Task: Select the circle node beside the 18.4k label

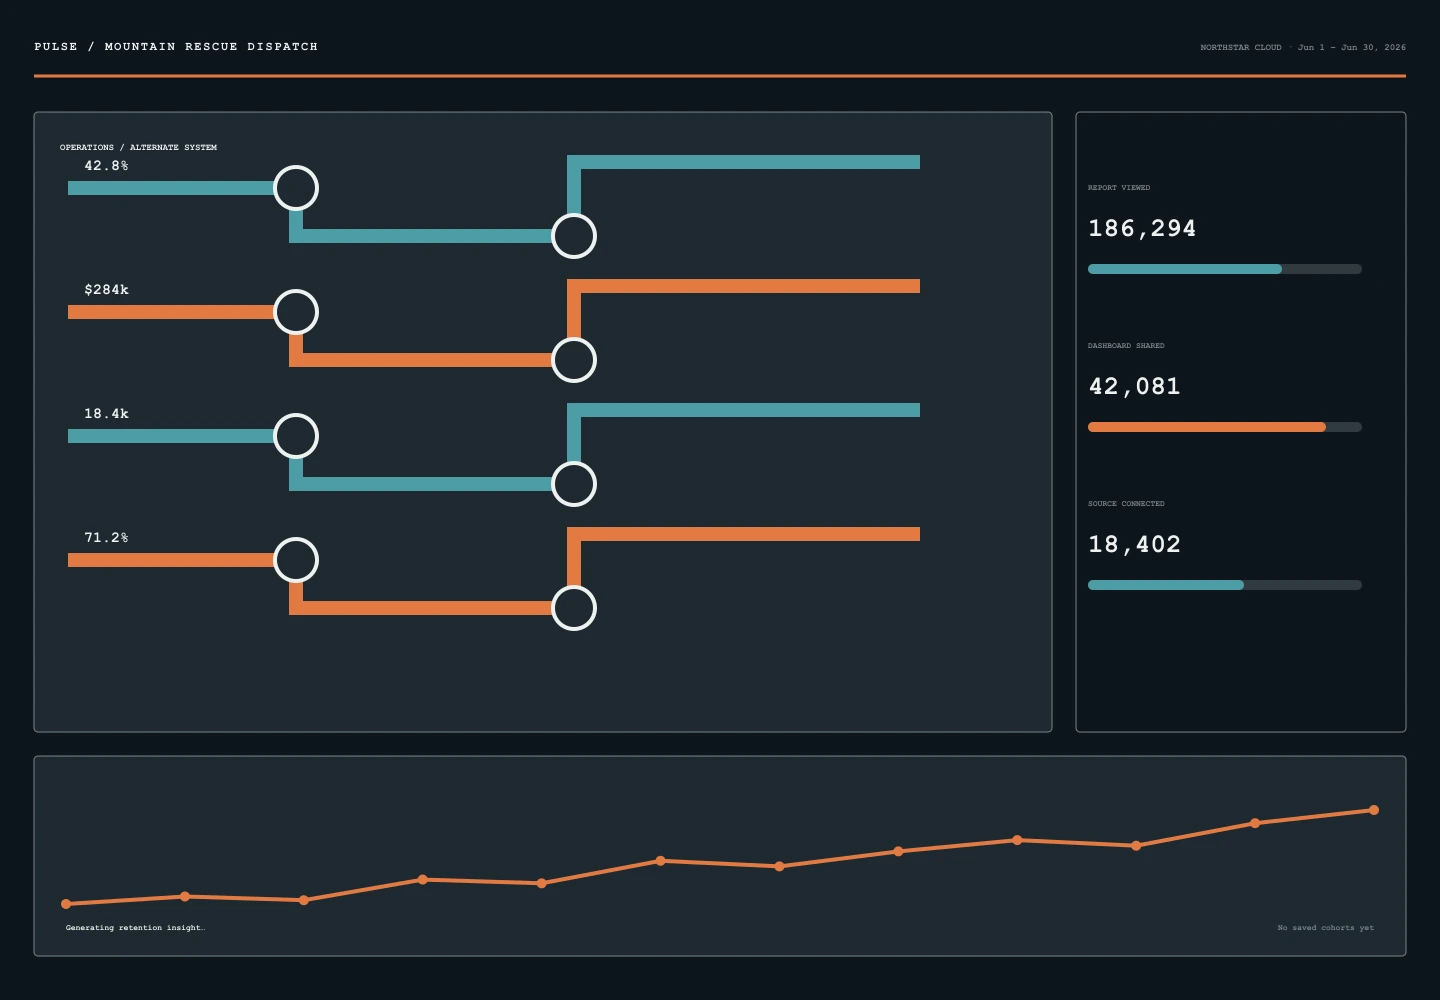Action: [296, 436]
